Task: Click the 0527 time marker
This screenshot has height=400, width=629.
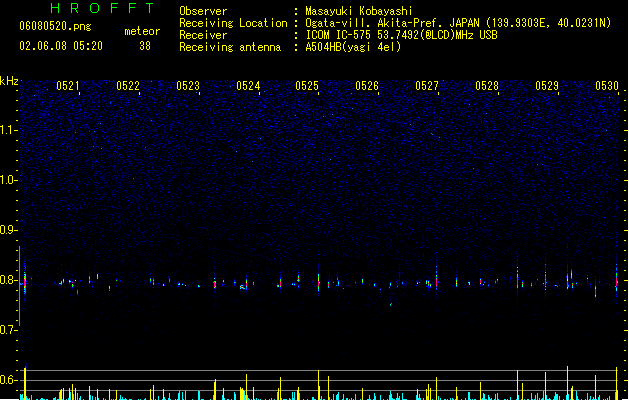Action: pyautogui.click(x=427, y=86)
